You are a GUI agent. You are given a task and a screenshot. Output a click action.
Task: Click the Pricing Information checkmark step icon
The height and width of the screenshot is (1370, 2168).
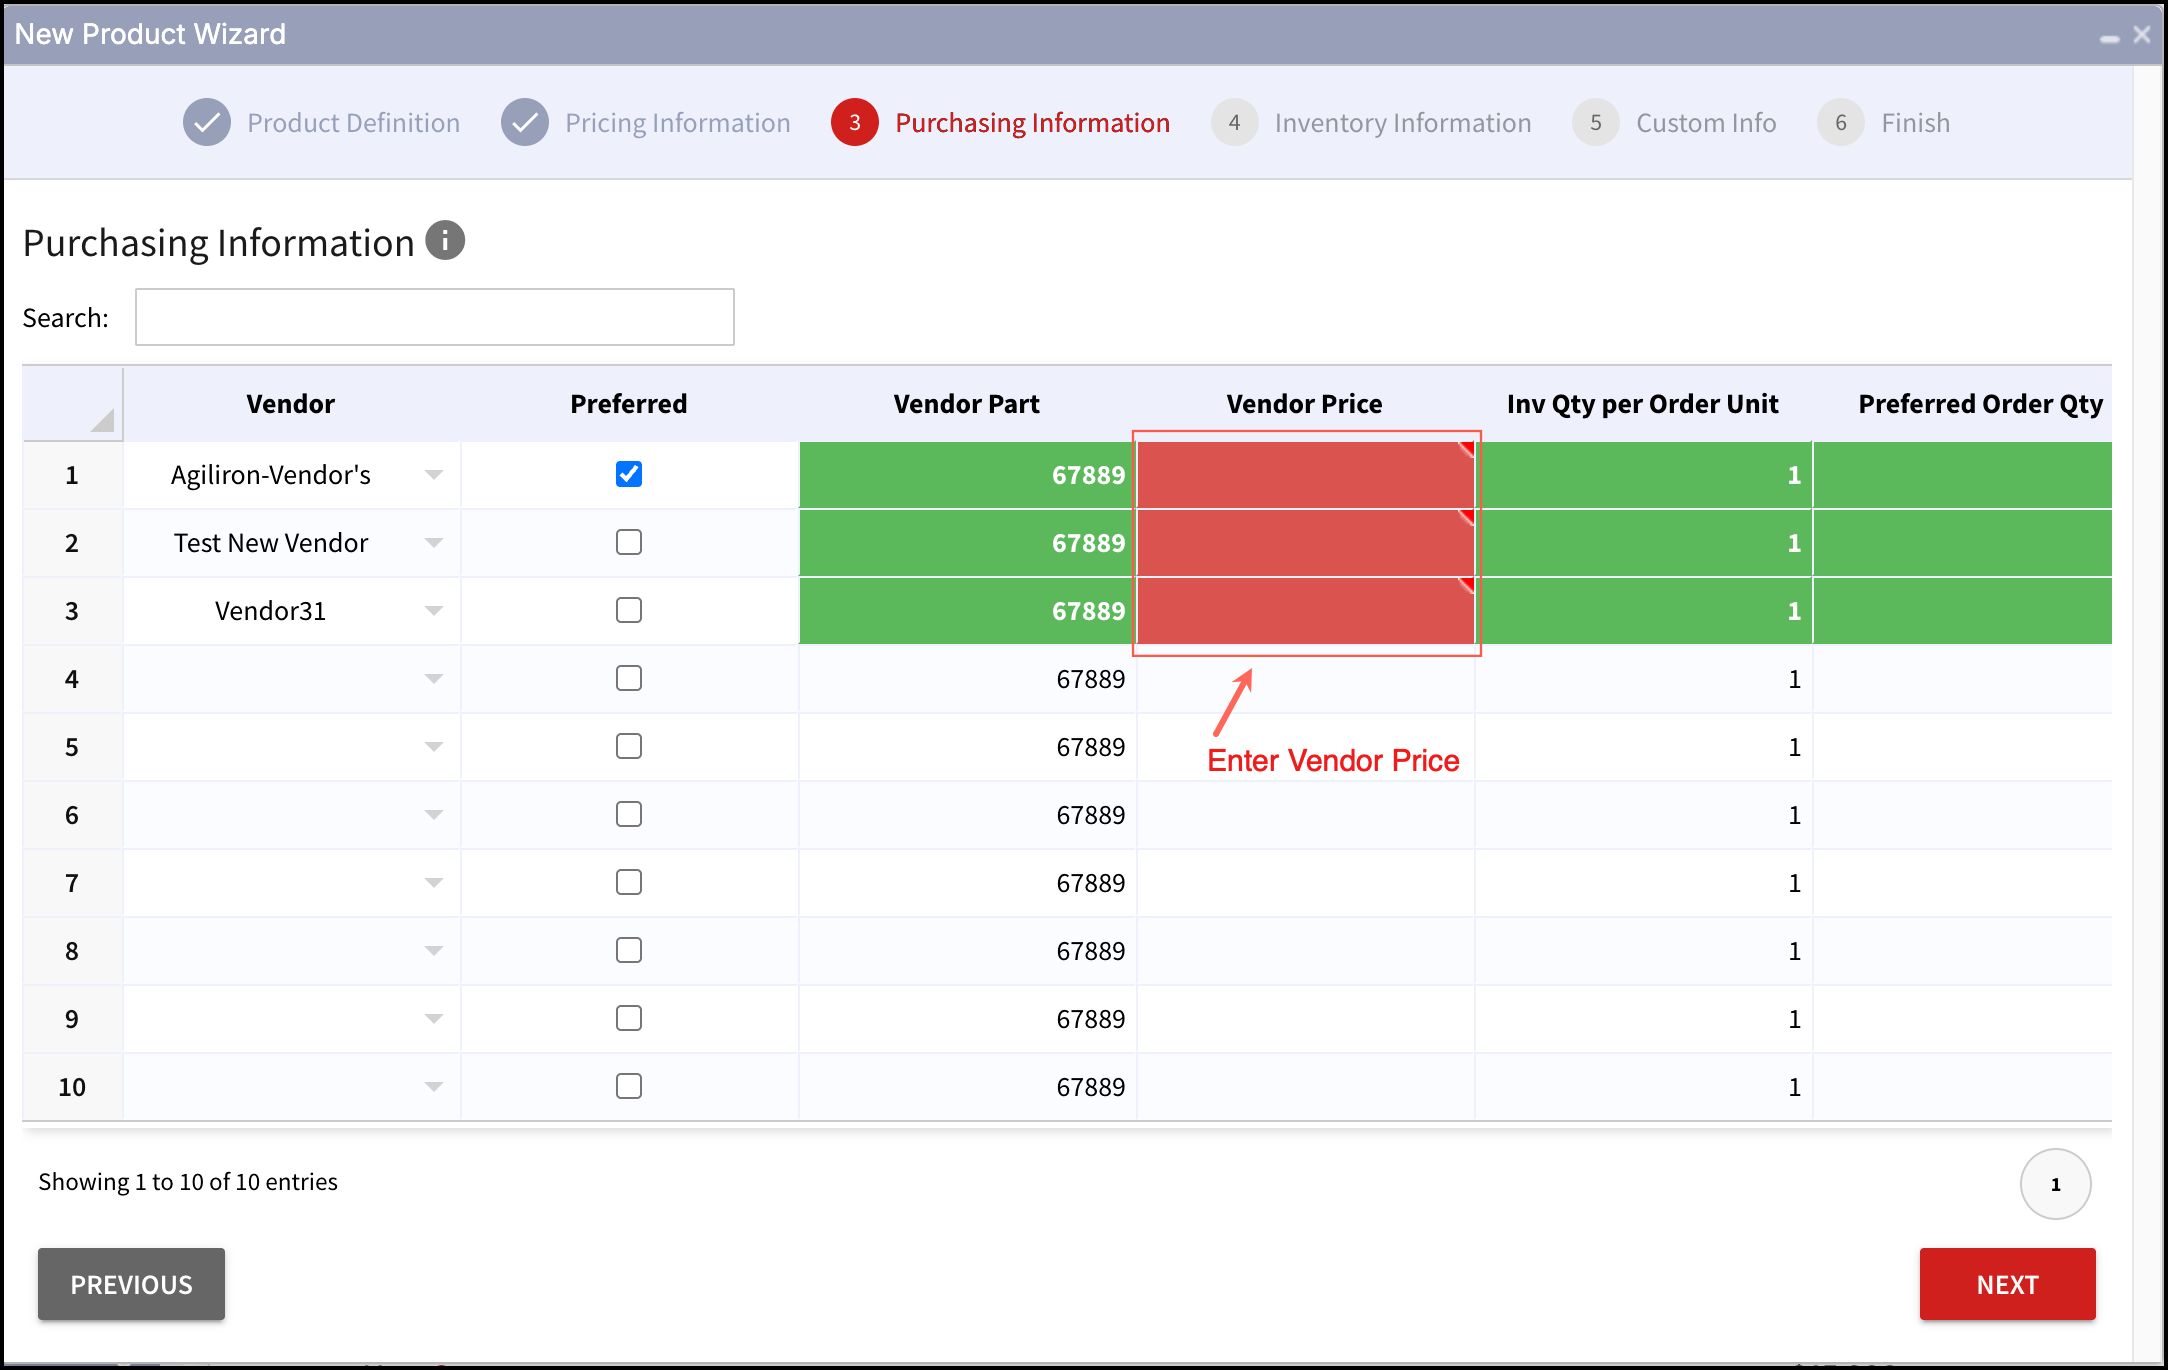coord(525,123)
